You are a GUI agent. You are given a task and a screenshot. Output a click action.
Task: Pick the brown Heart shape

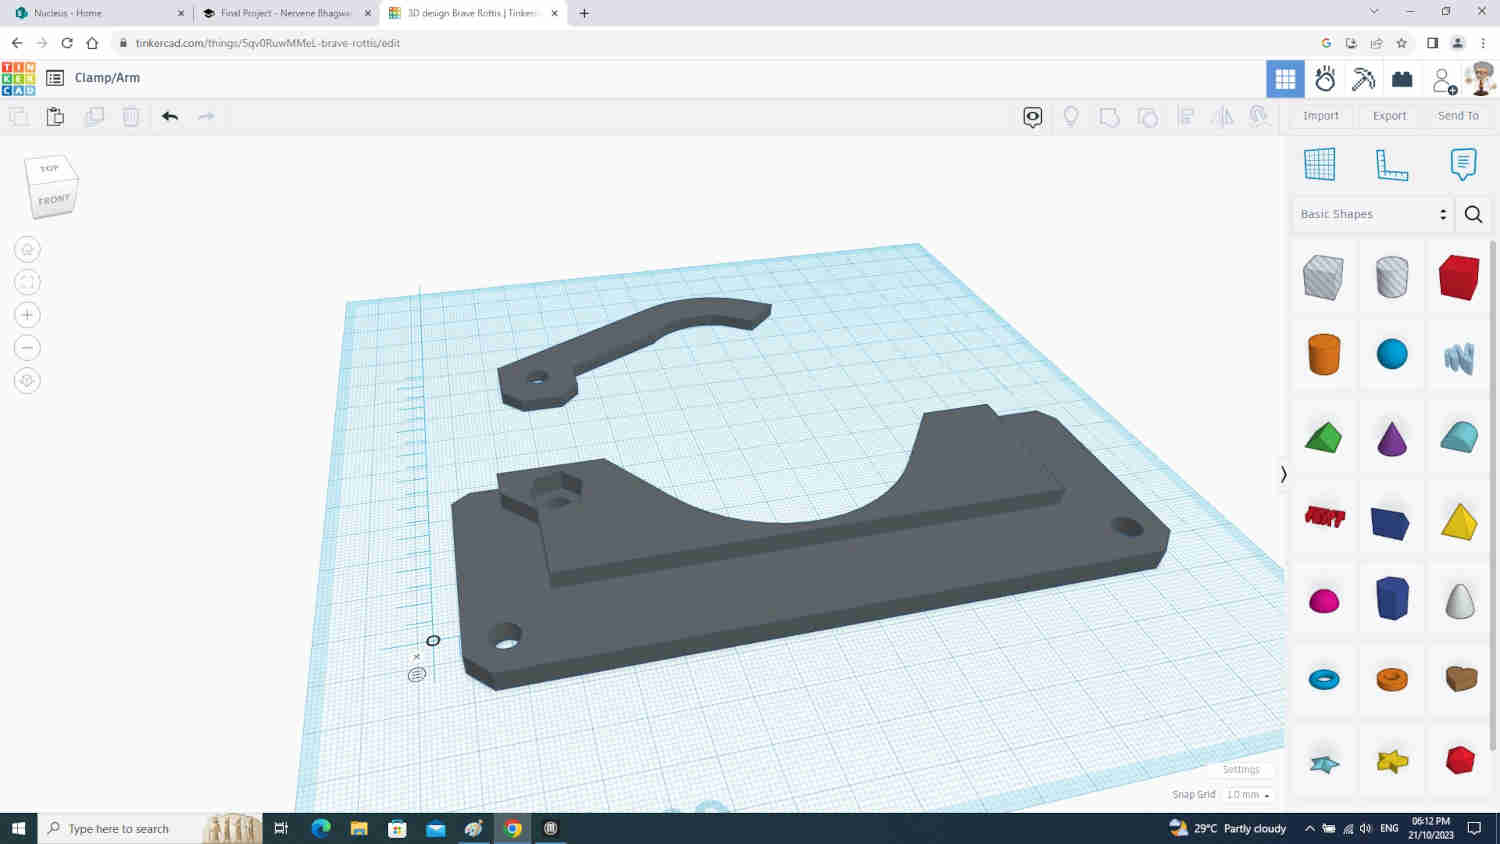click(x=1460, y=678)
